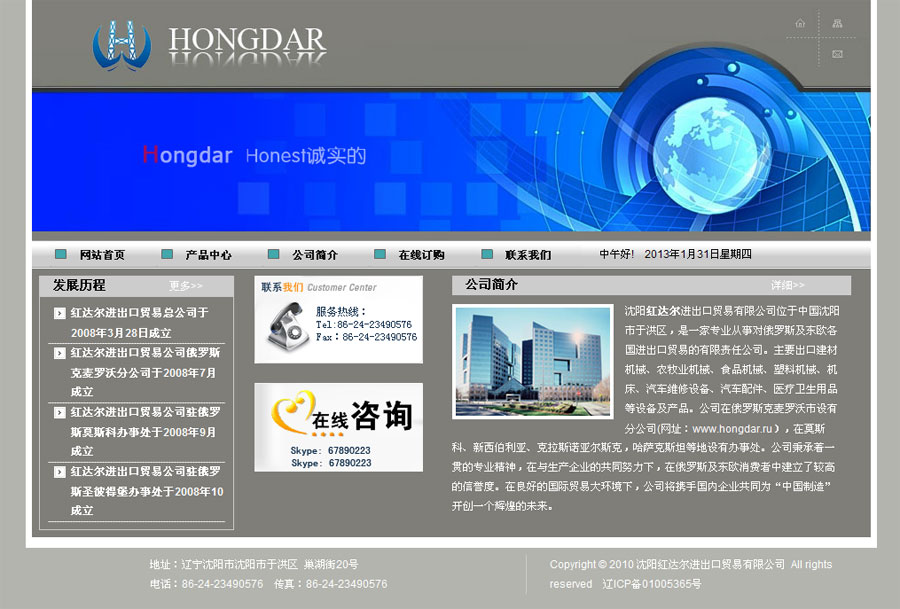The height and width of the screenshot is (609, 900).
Task: Open the sitemap icon in the header
Action: (x=837, y=23)
